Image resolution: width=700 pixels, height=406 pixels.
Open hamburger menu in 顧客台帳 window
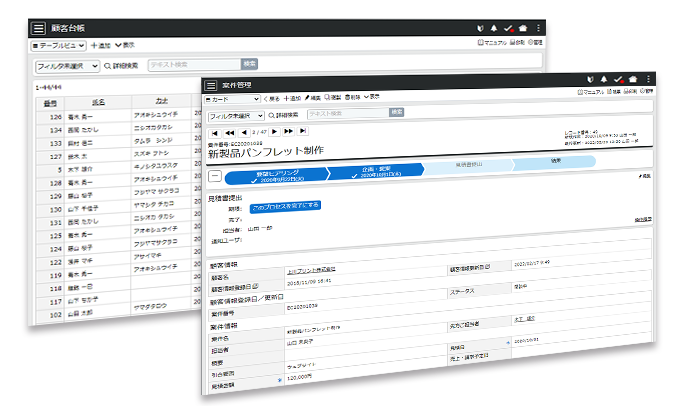tap(39, 29)
